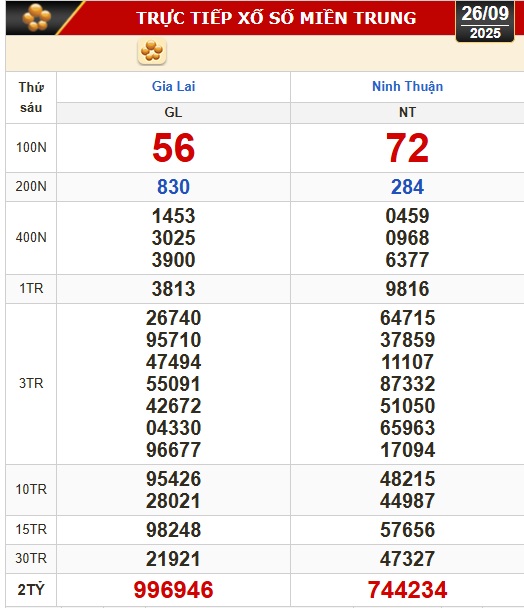Viewport: 524px width, 608px height.
Task: Click the Trực tiếp xổ số miền Trung title
Action: coord(276,18)
